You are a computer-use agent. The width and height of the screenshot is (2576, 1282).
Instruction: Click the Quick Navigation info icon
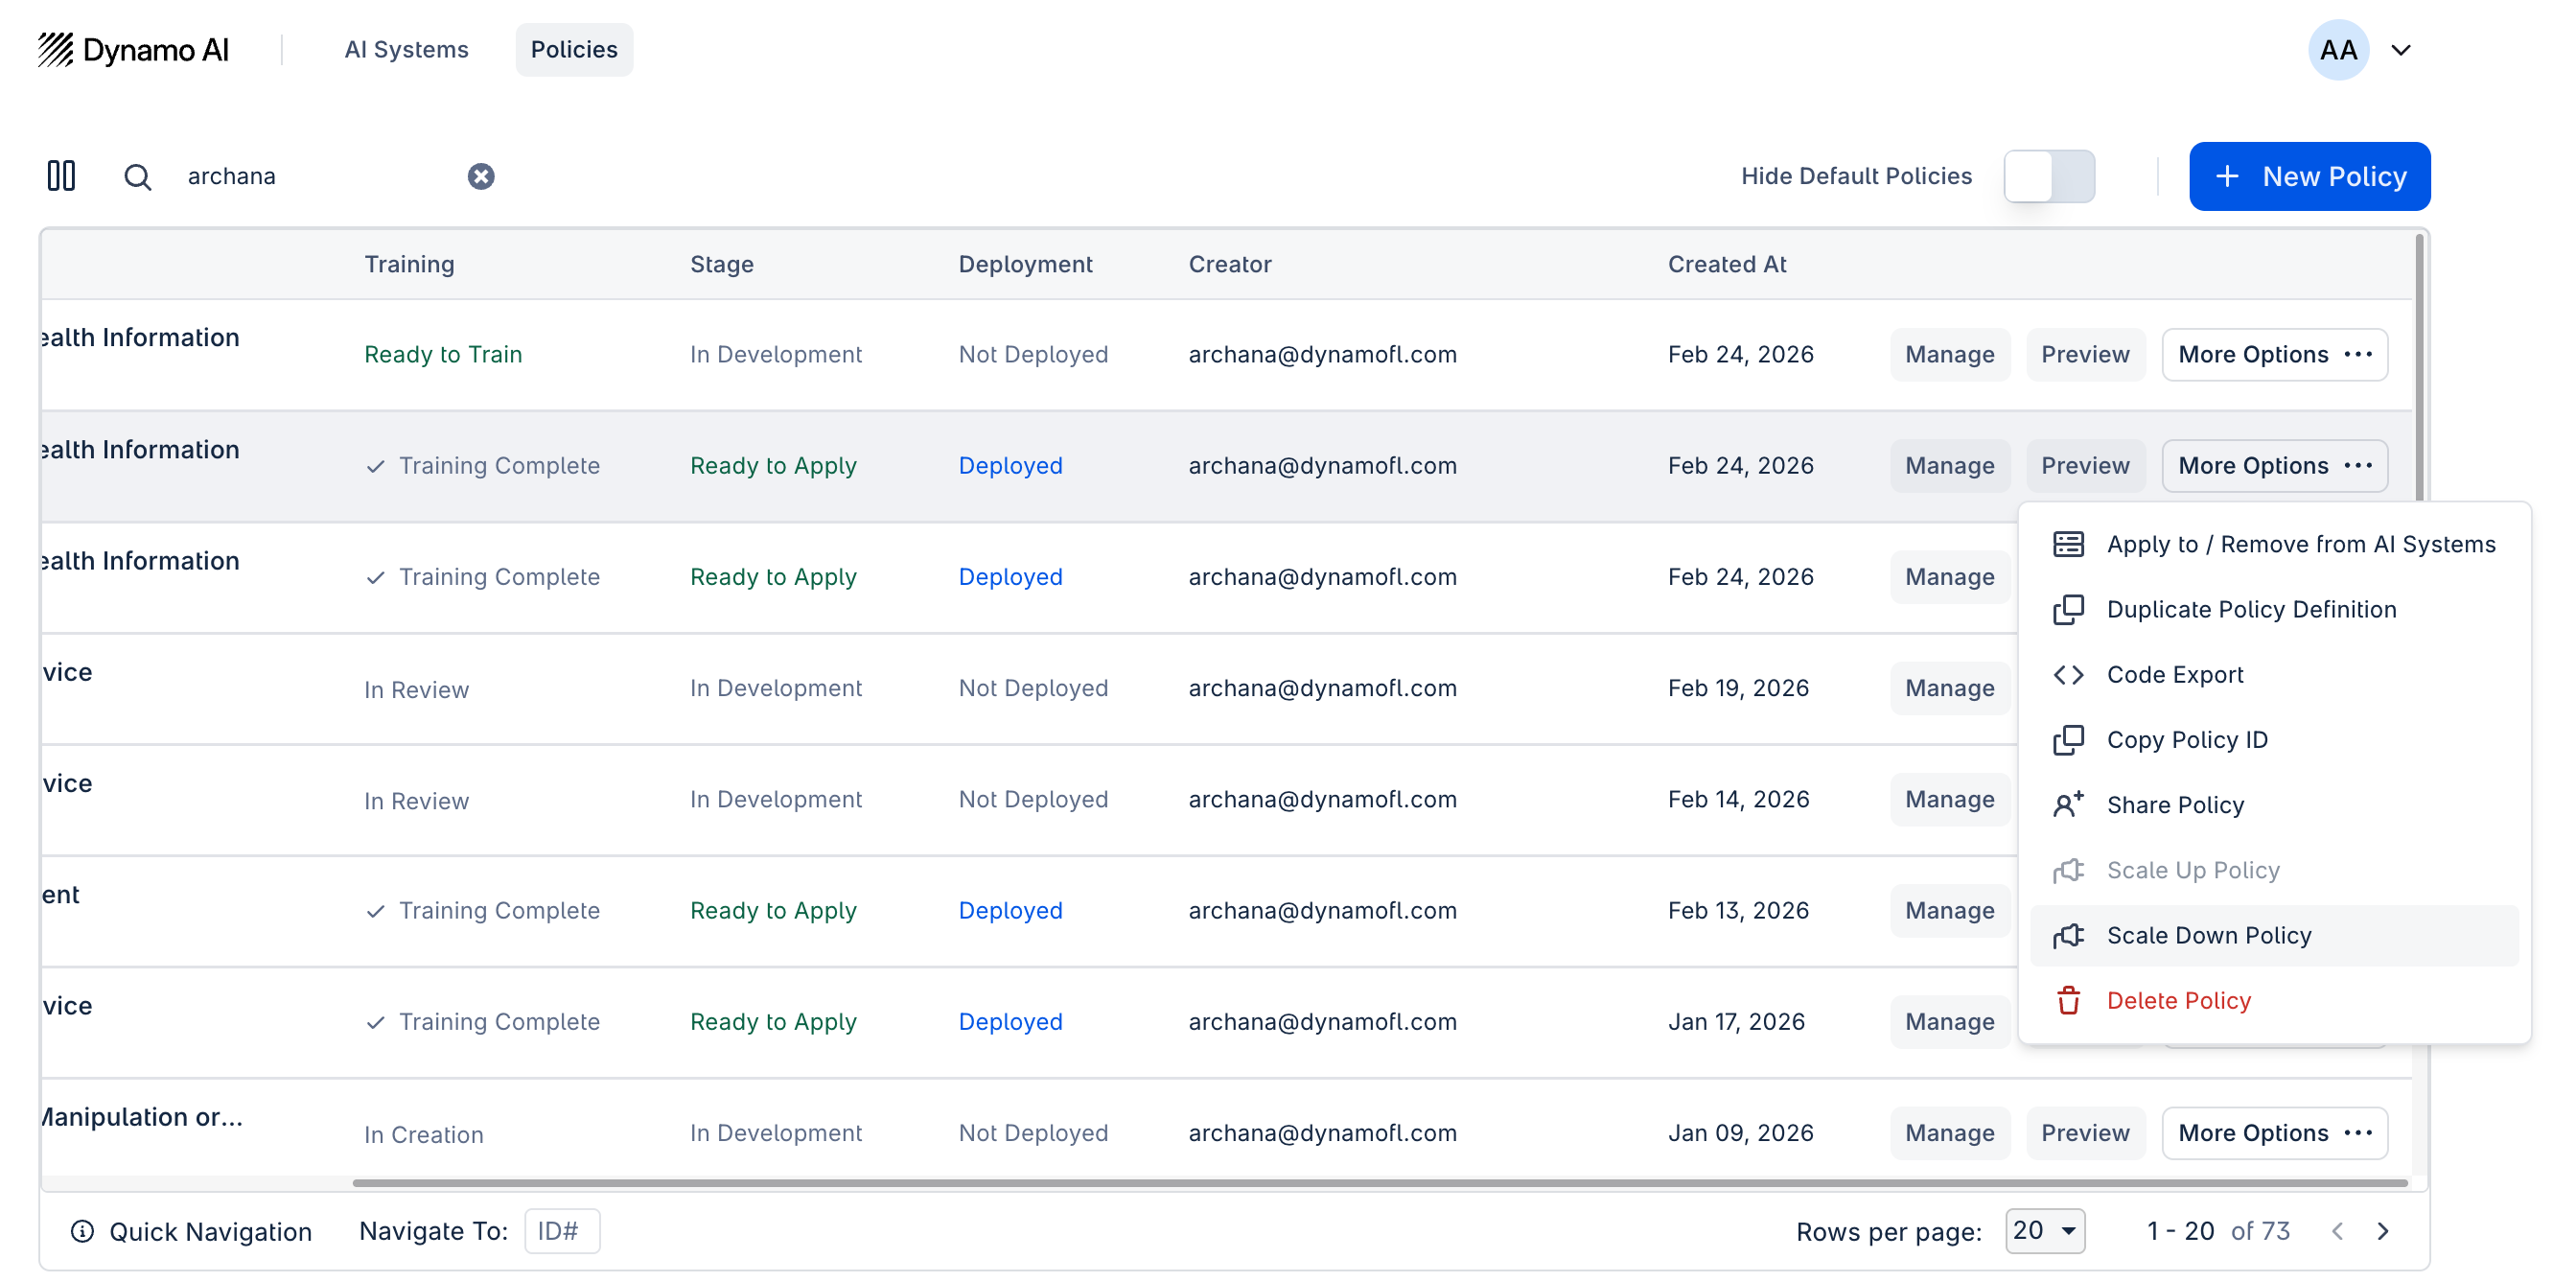coord(82,1231)
